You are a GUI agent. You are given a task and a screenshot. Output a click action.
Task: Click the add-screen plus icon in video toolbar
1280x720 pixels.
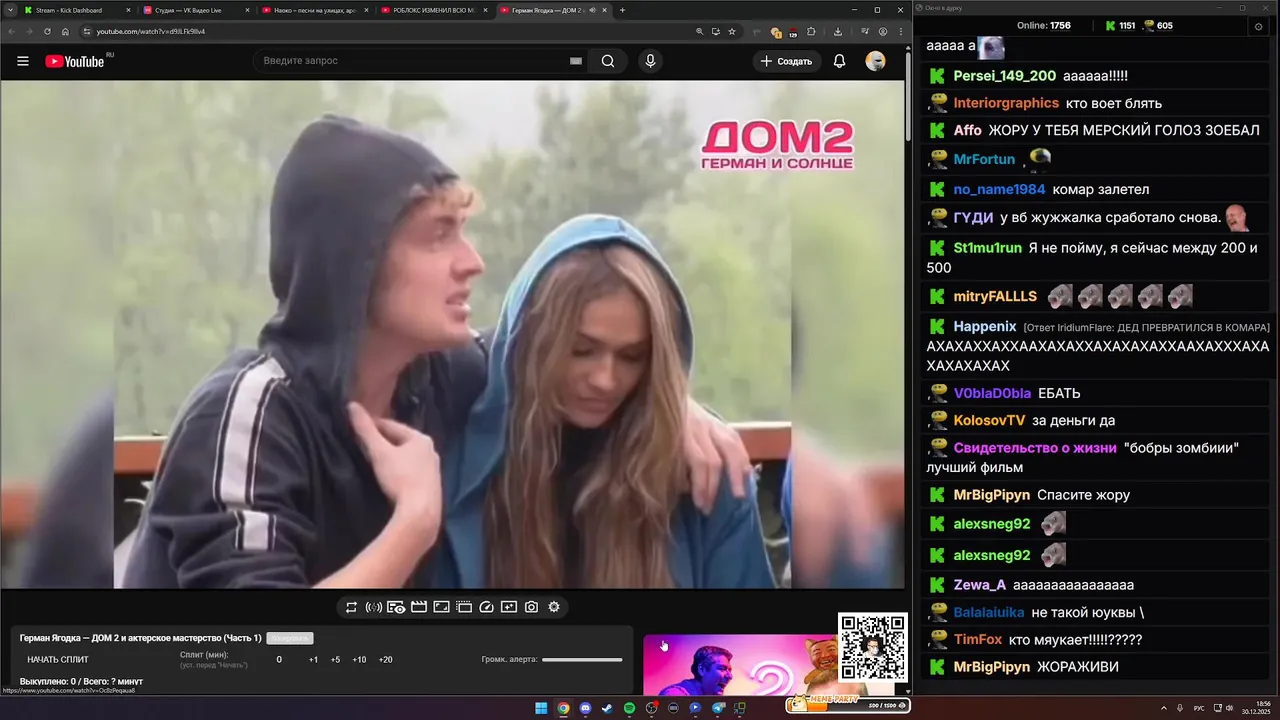[509, 607]
